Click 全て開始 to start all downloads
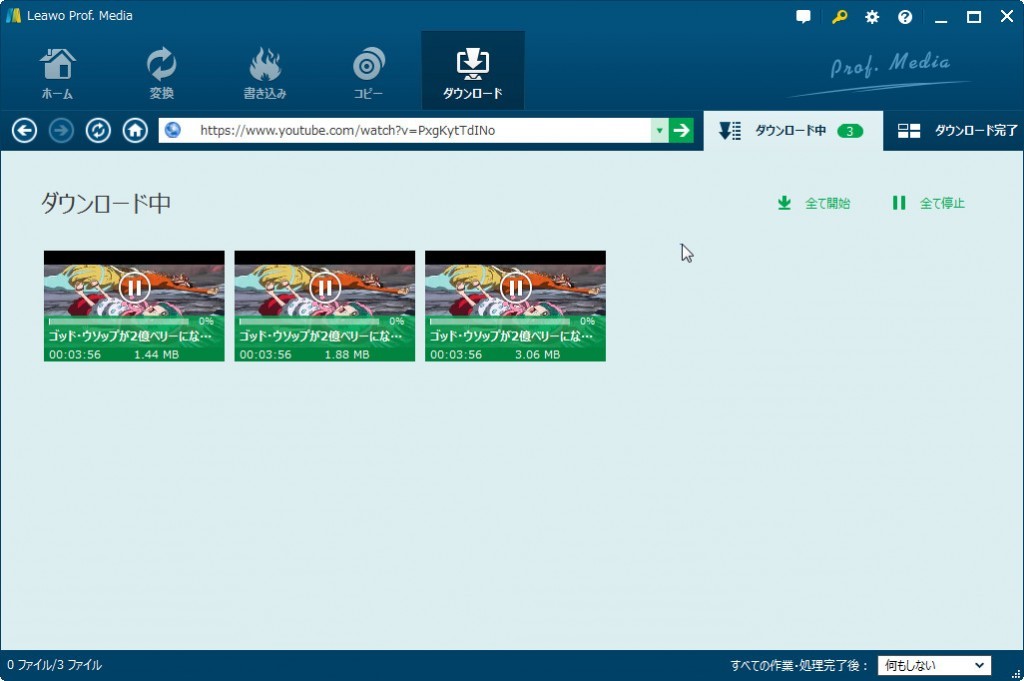This screenshot has height=681, width=1024. tap(814, 203)
